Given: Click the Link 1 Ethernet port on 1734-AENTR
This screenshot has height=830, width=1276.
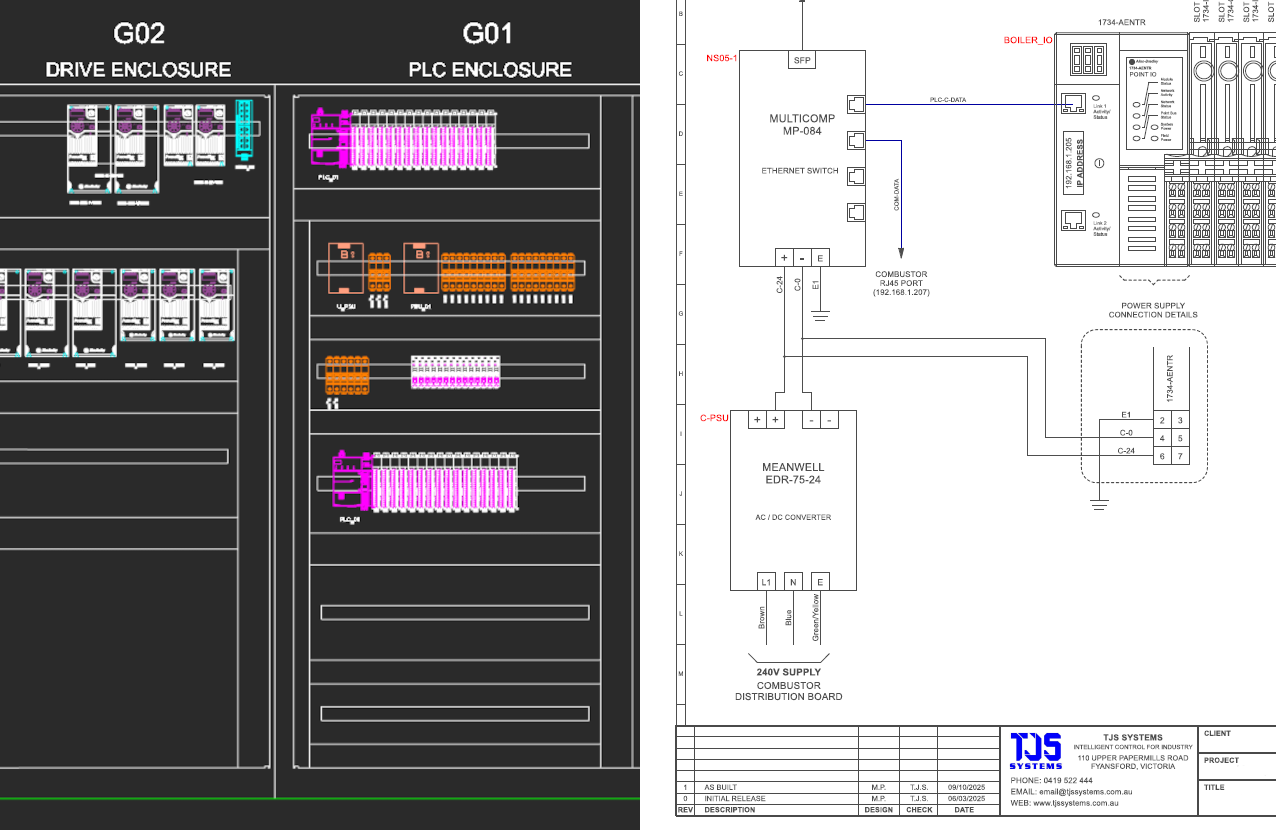Looking at the screenshot, I should (x=1073, y=104).
